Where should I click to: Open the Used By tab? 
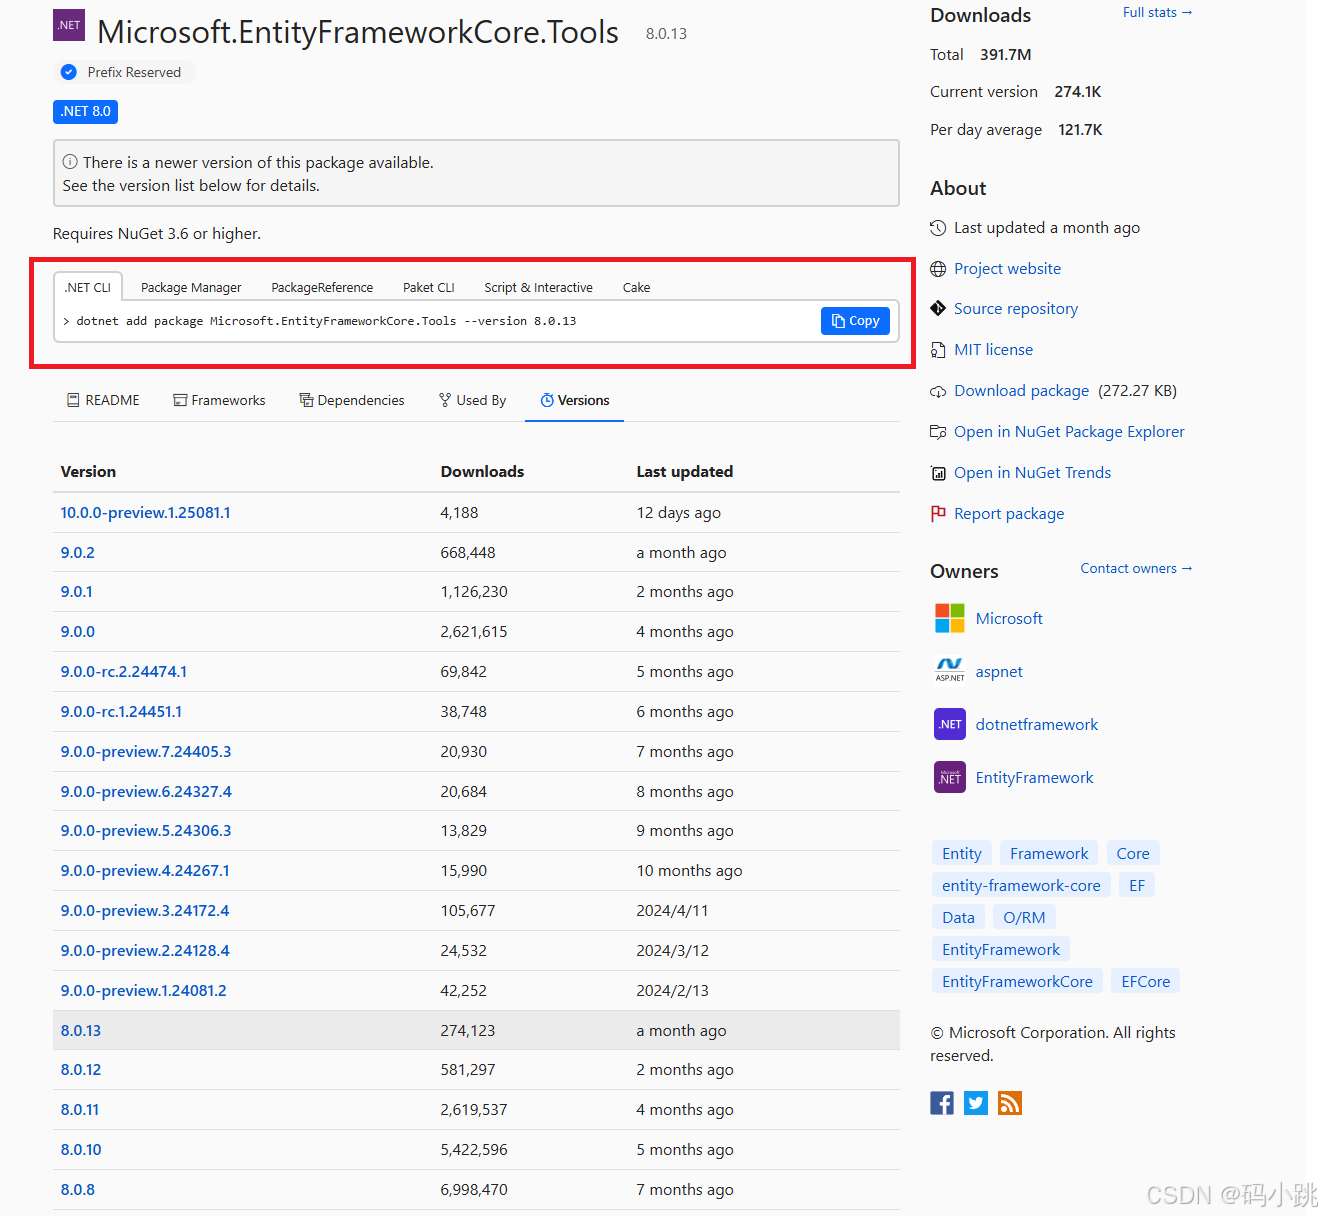(473, 400)
